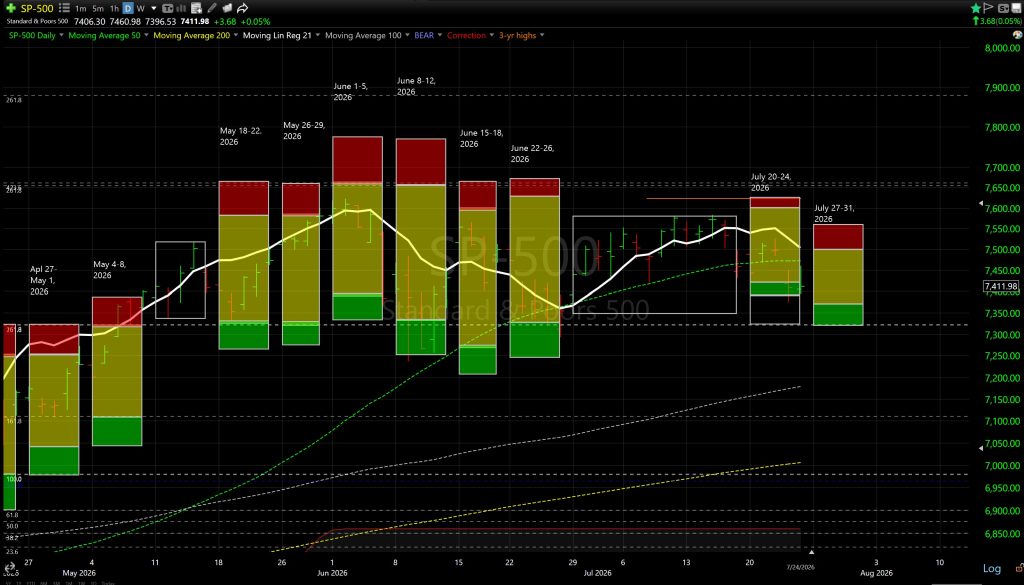The width and height of the screenshot is (1024, 585).
Task: Open the add note icon
Action: coord(197,8)
